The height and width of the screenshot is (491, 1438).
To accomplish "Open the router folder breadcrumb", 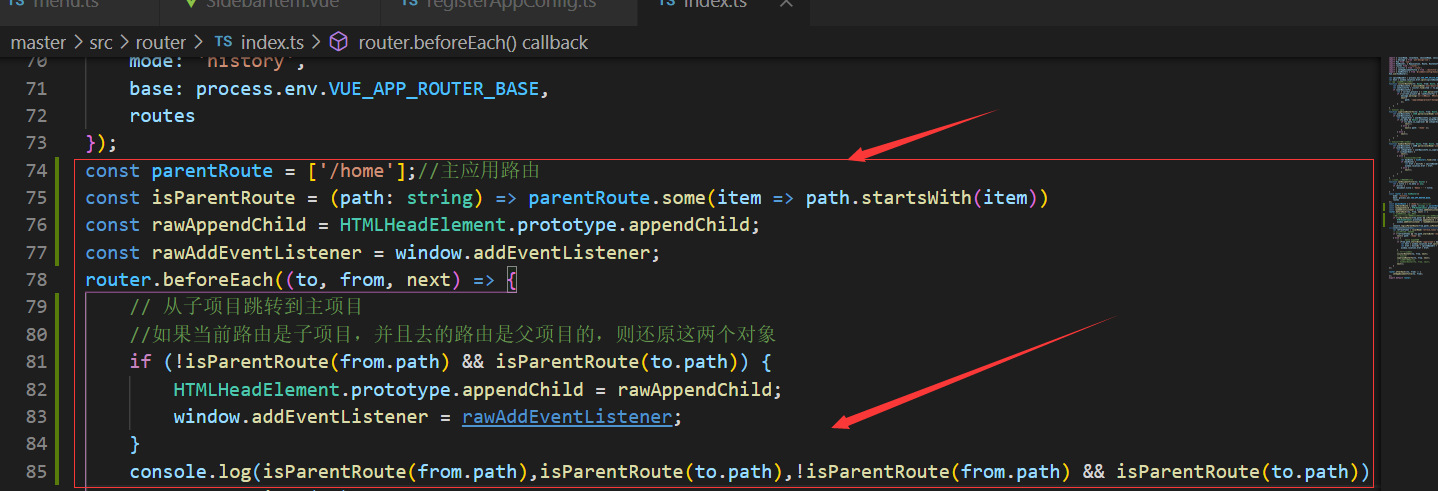I will tap(161, 42).
